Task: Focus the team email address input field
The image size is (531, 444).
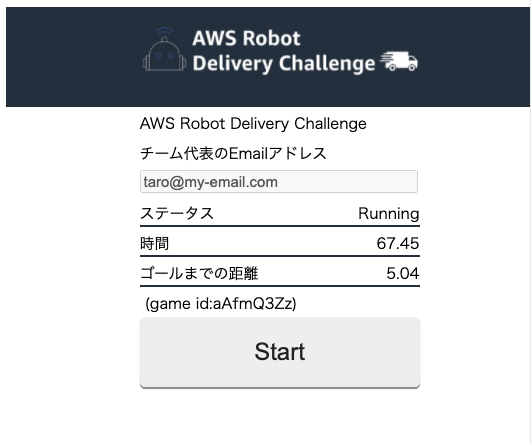Action: [279, 182]
